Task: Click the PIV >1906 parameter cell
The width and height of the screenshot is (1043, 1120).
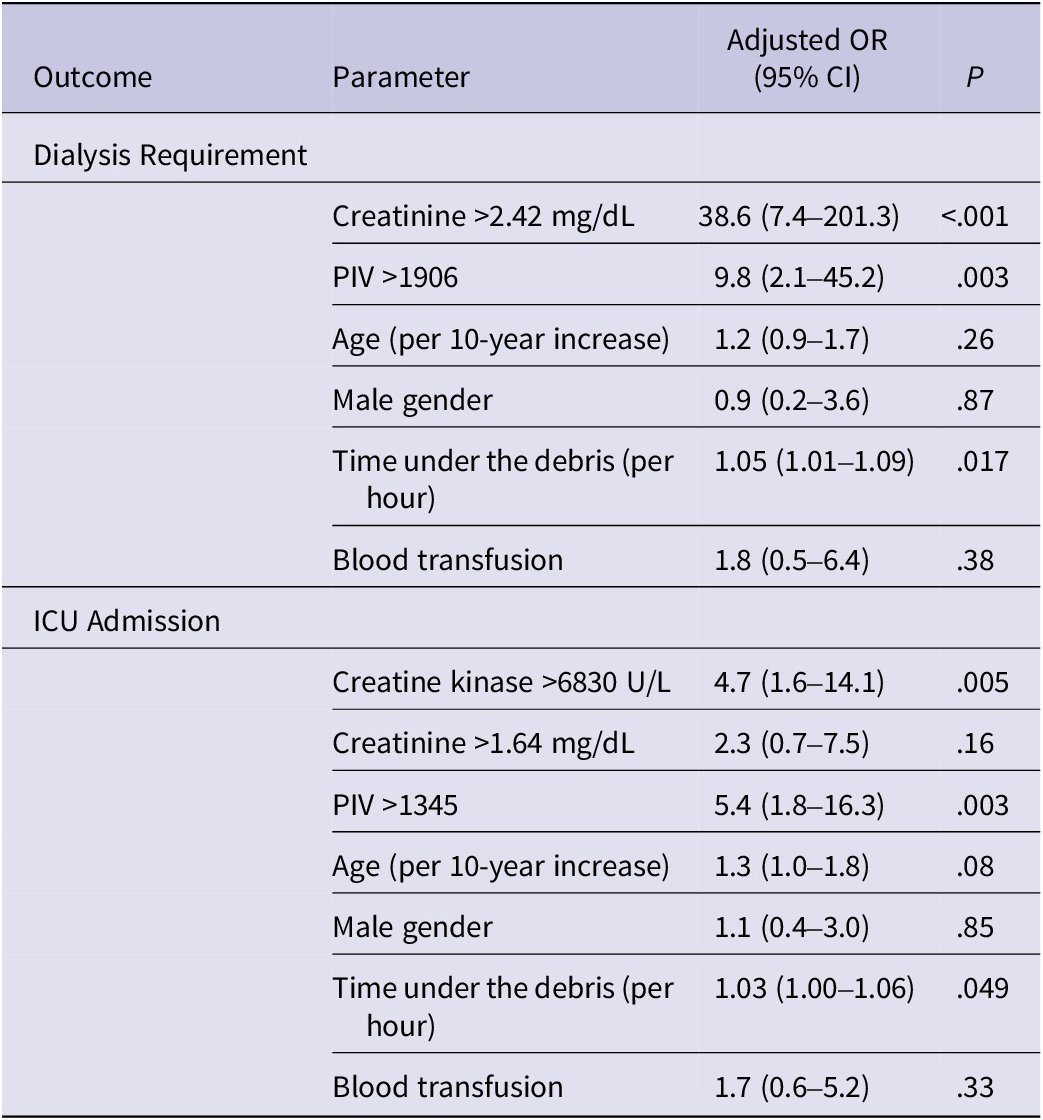Action: 395,277
